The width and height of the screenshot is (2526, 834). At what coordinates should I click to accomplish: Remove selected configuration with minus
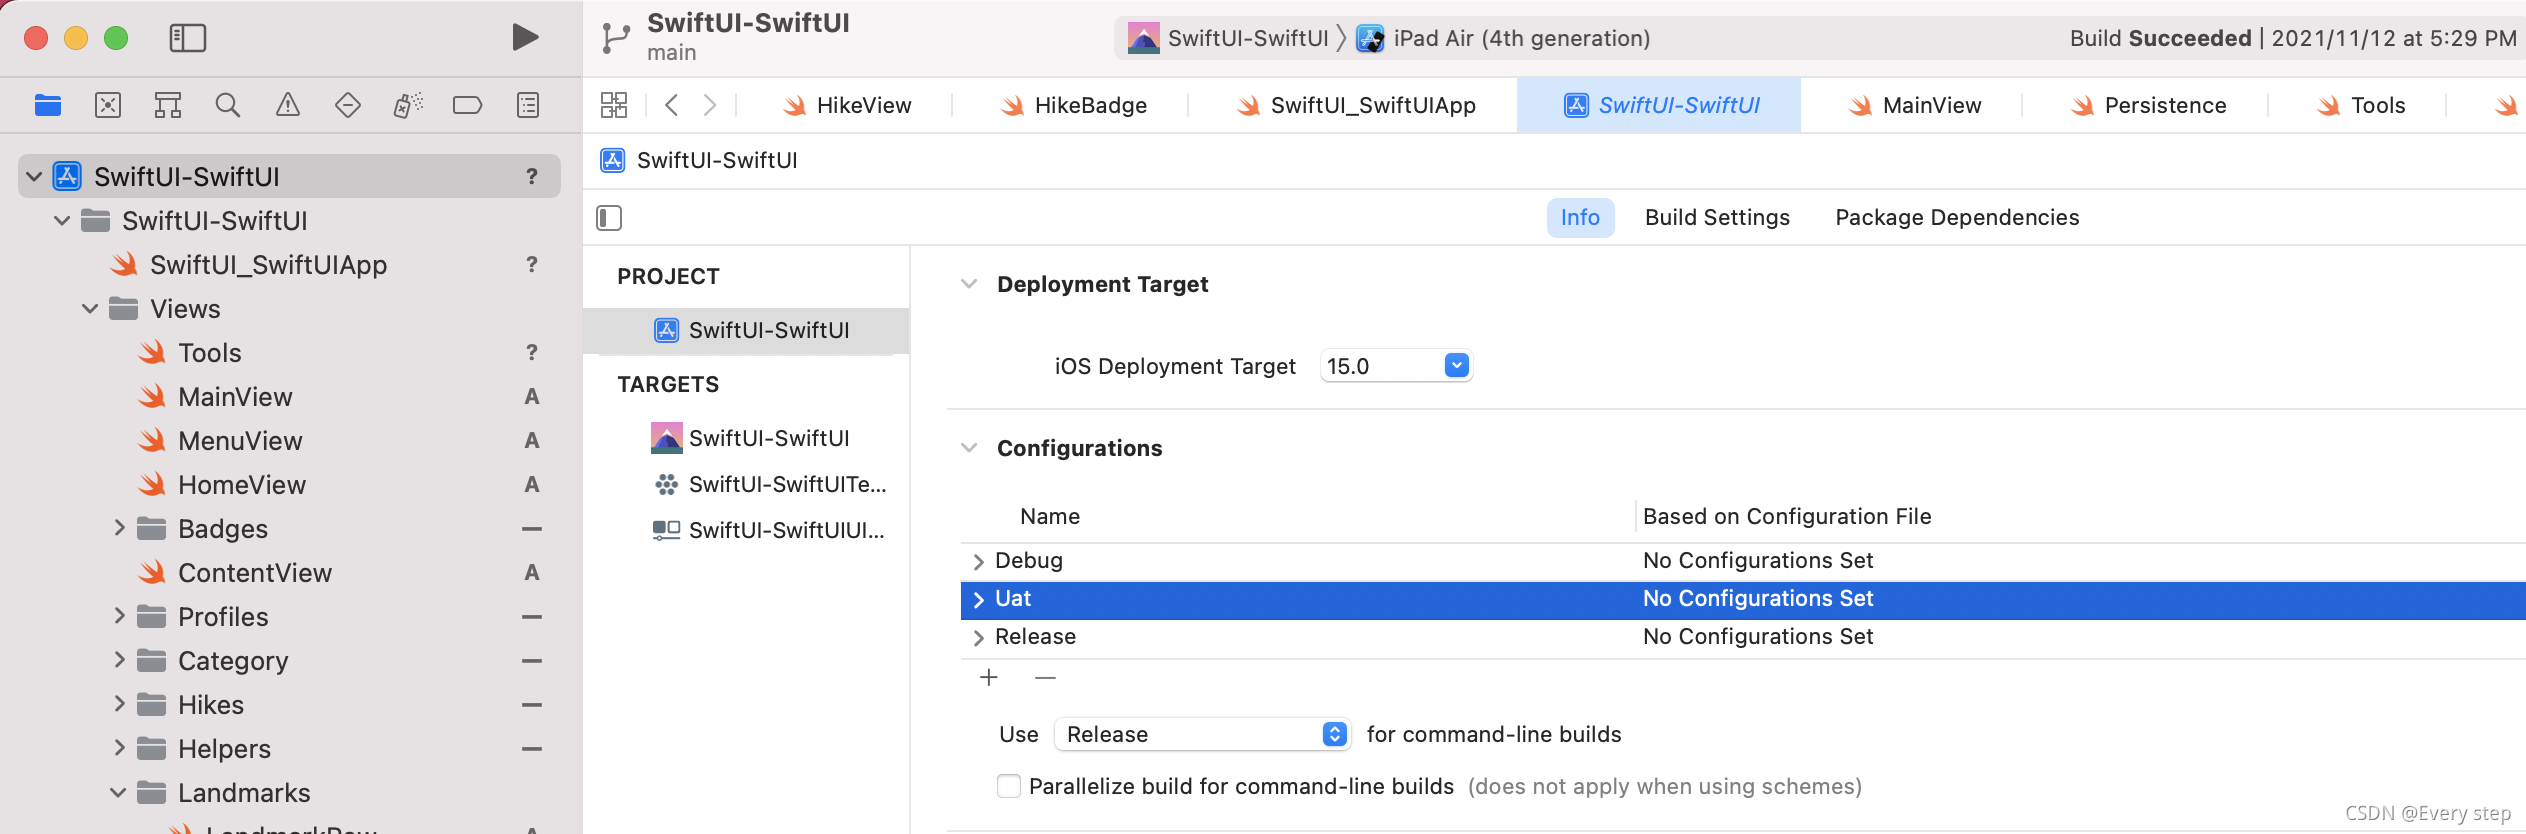[x=1045, y=677]
